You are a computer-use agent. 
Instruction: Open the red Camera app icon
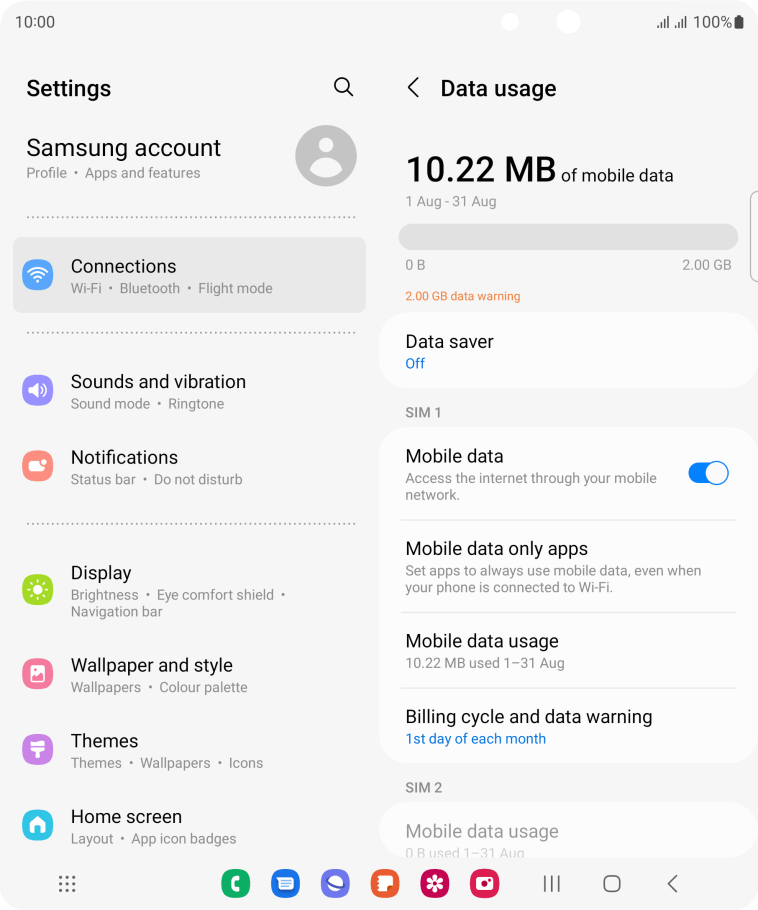click(485, 884)
